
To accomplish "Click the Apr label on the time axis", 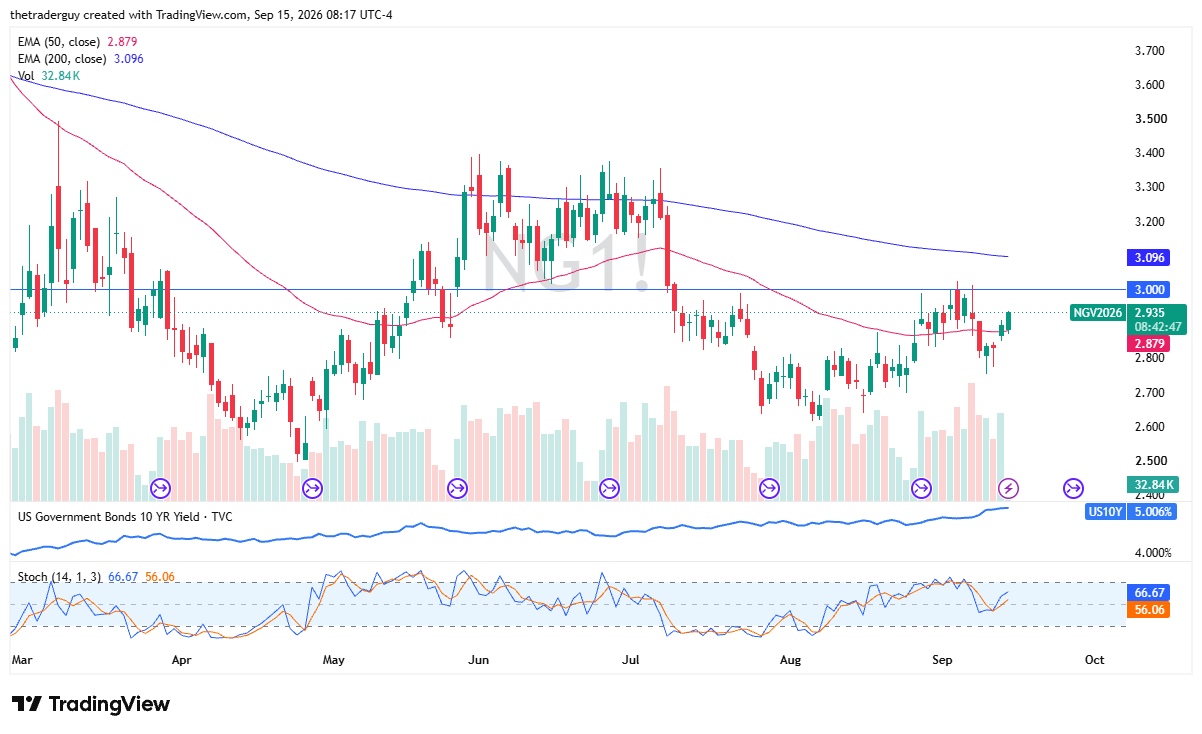I will [x=181, y=660].
